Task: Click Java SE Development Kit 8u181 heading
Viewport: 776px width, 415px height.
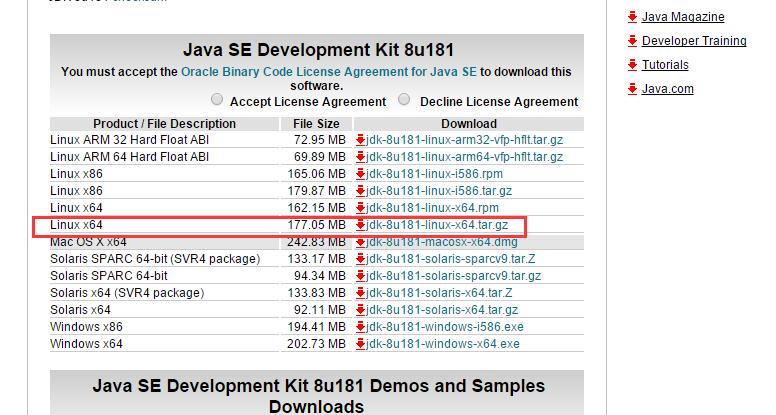Action: [x=318, y=50]
